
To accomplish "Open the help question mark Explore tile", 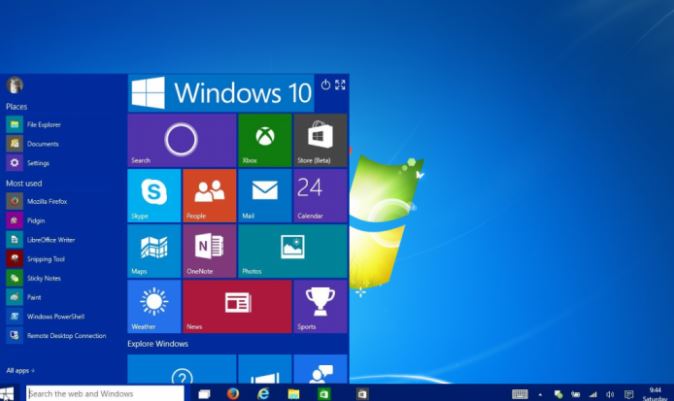I will [182, 369].
